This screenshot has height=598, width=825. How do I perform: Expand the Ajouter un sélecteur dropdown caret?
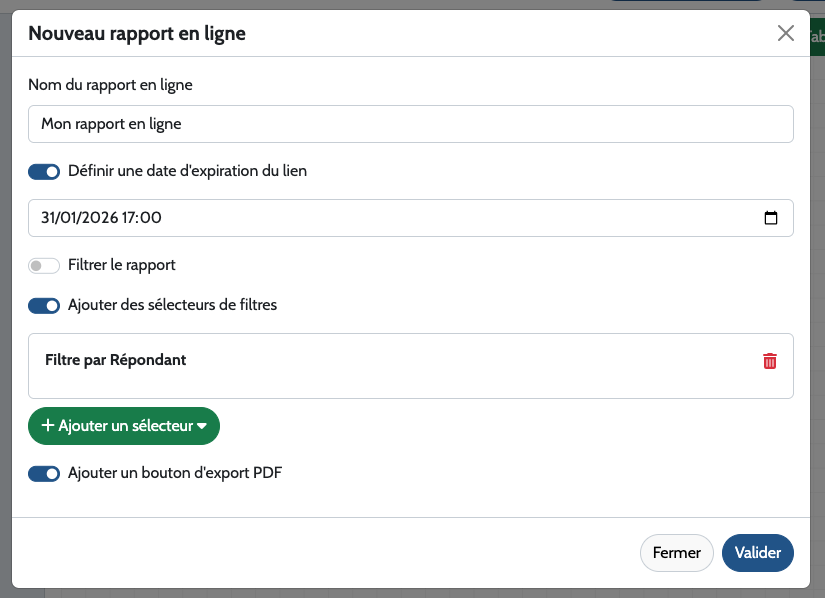[x=202, y=427]
